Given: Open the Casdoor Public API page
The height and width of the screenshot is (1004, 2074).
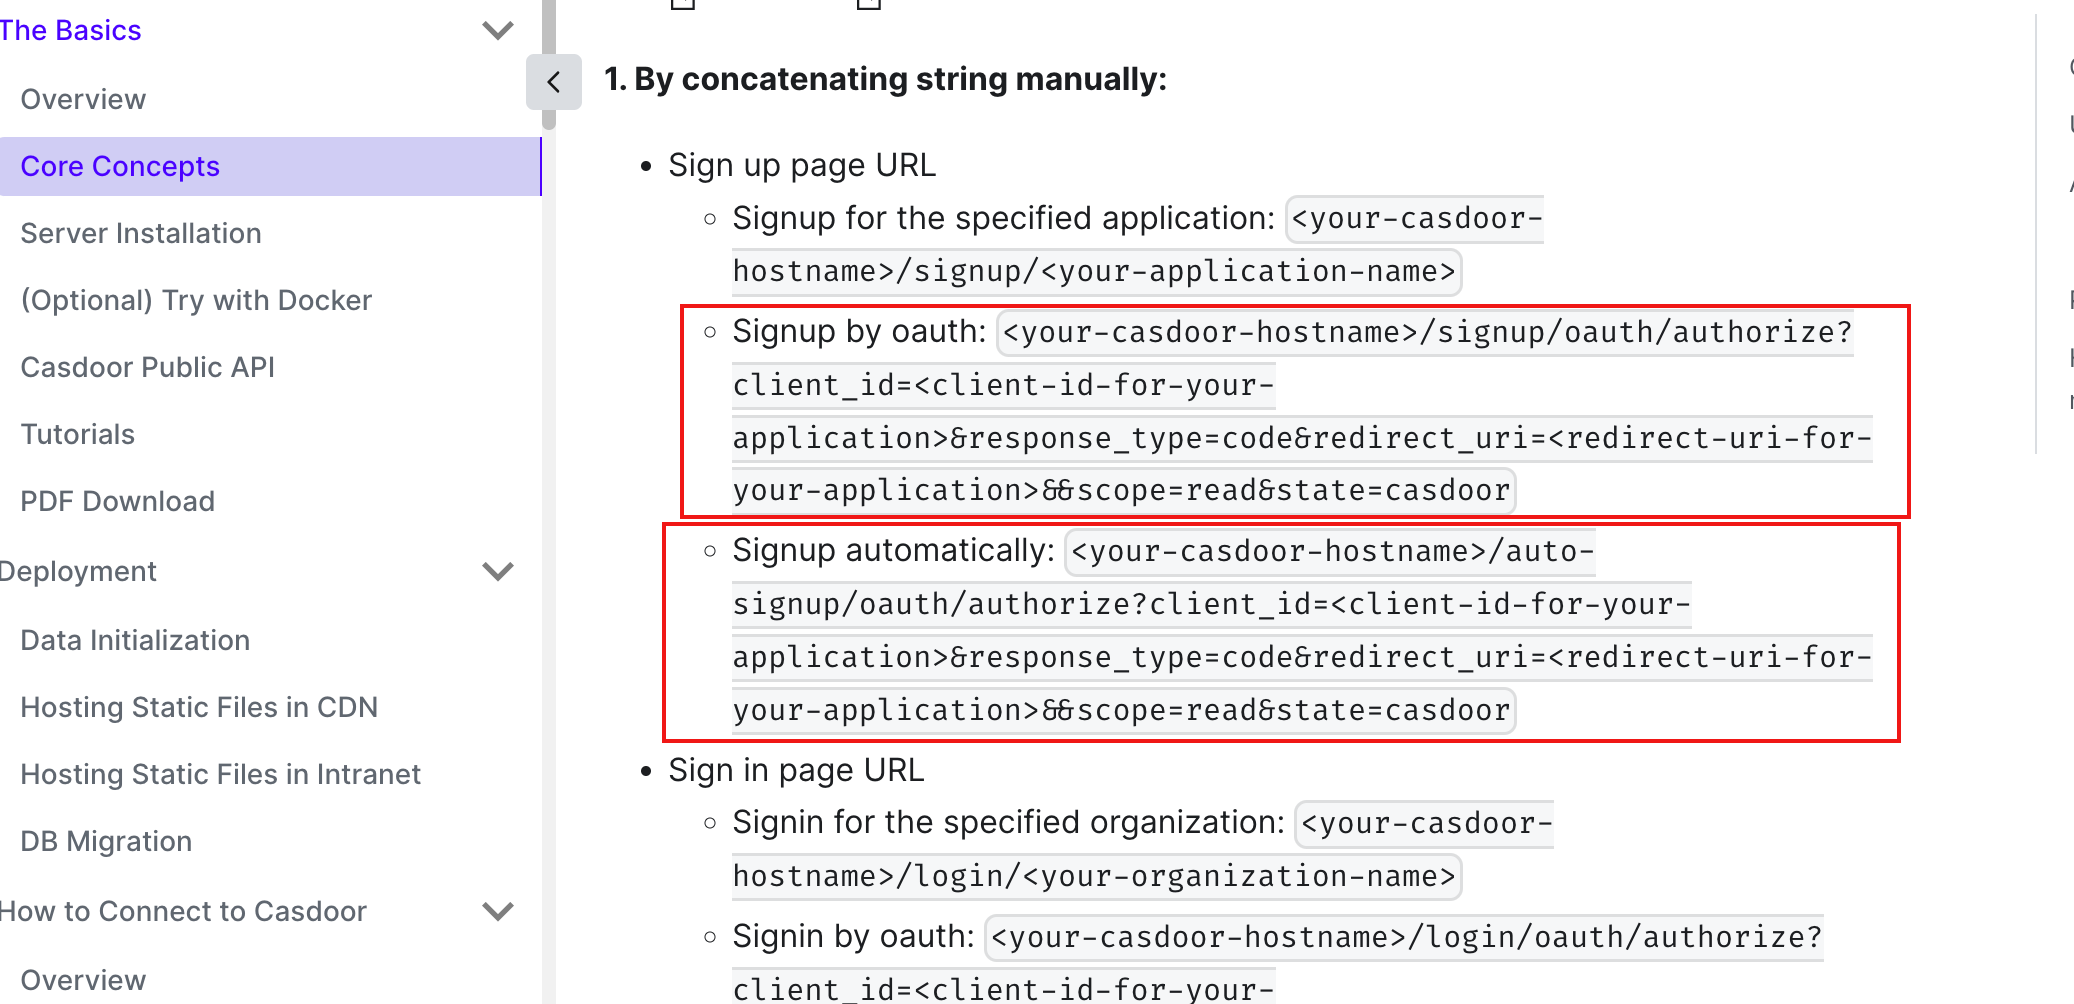Looking at the screenshot, I should [147, 367].
